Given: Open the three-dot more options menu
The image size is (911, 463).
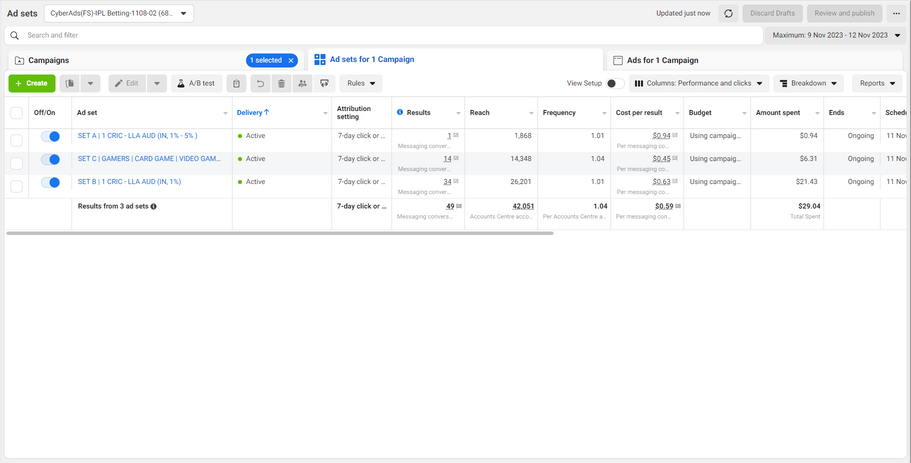Looking at the screenshot, I should [895, 13].
